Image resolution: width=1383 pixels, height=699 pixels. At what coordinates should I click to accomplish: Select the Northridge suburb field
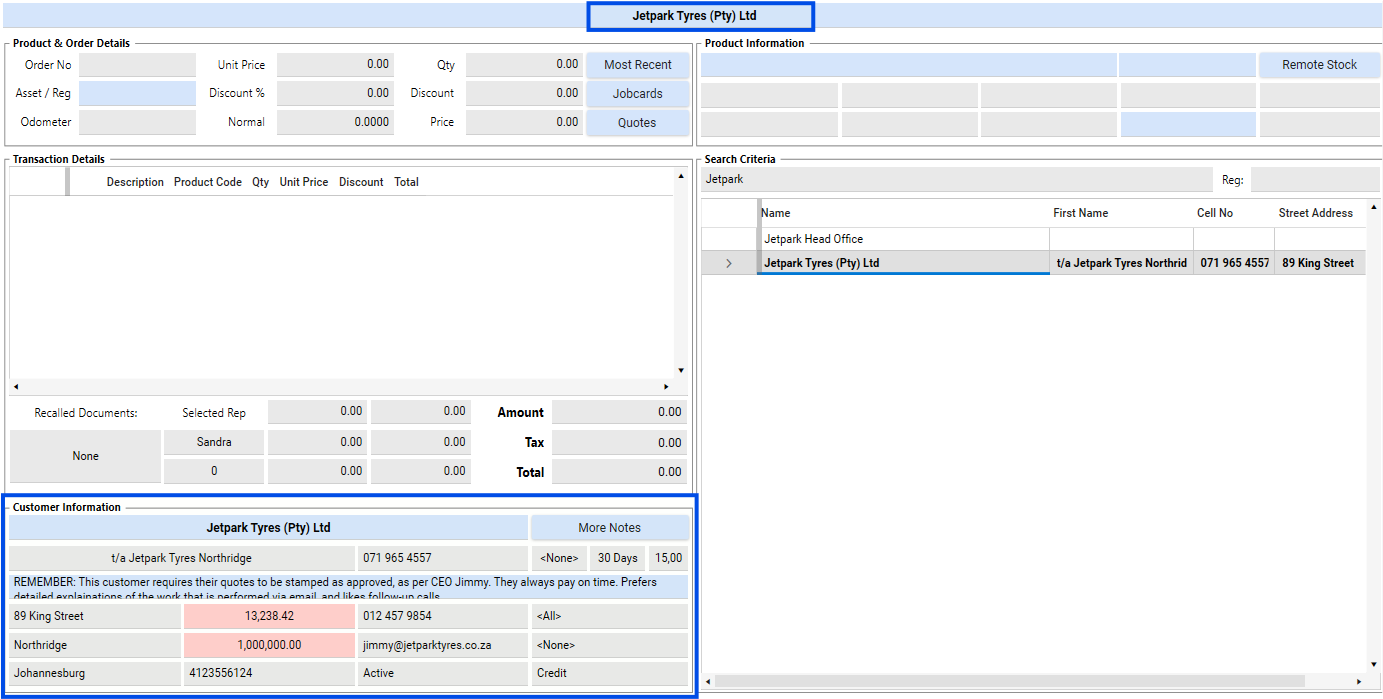point(96,645)
